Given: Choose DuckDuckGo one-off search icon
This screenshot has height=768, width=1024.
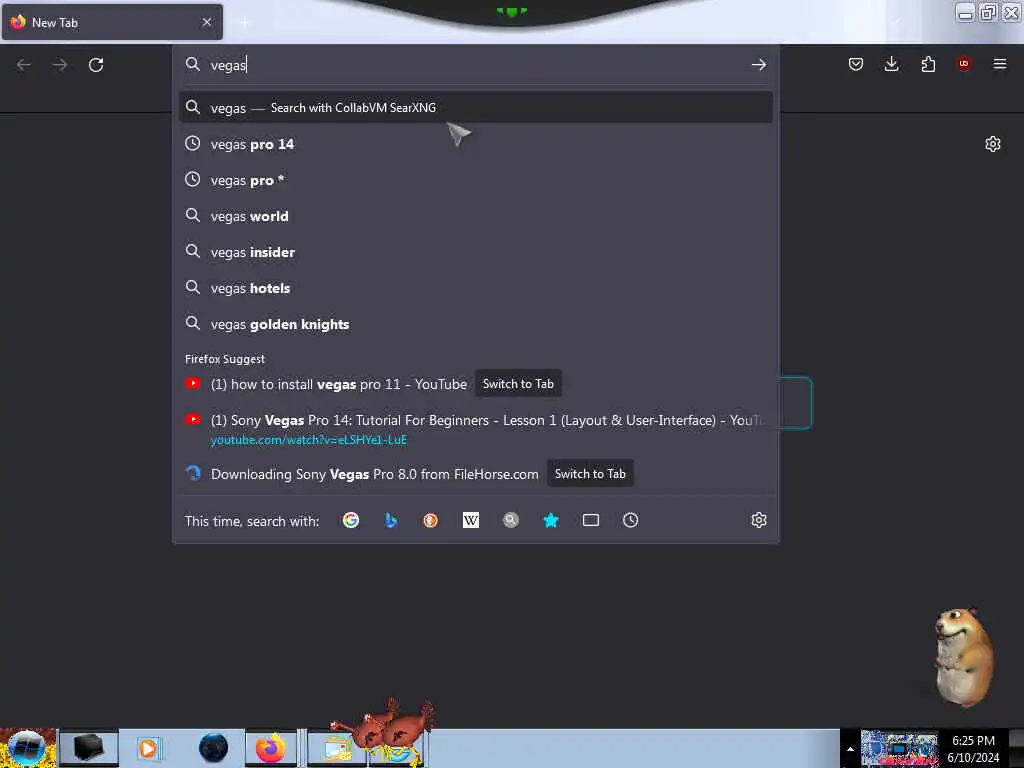Looking at the screenshot, I should (x=430, y=520).
